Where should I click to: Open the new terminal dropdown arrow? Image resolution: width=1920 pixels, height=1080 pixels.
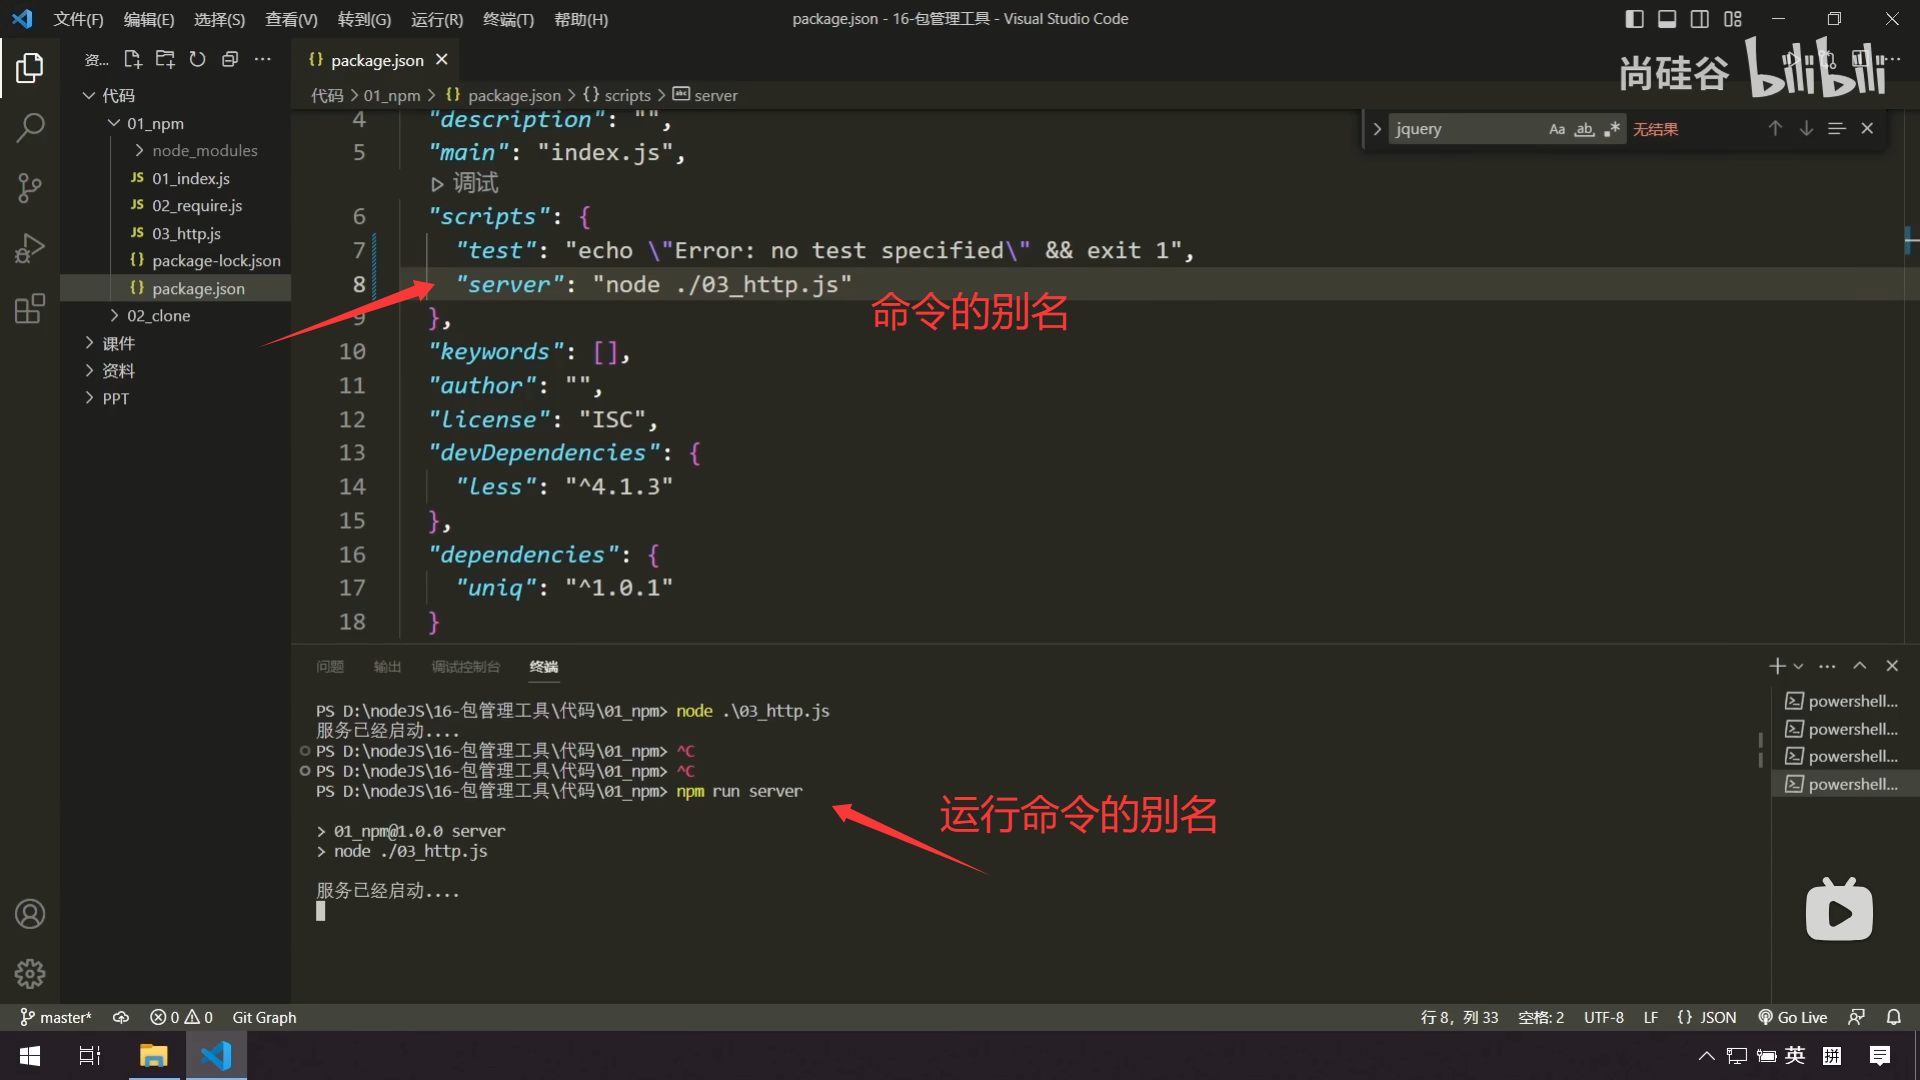tap(1799, 666)
